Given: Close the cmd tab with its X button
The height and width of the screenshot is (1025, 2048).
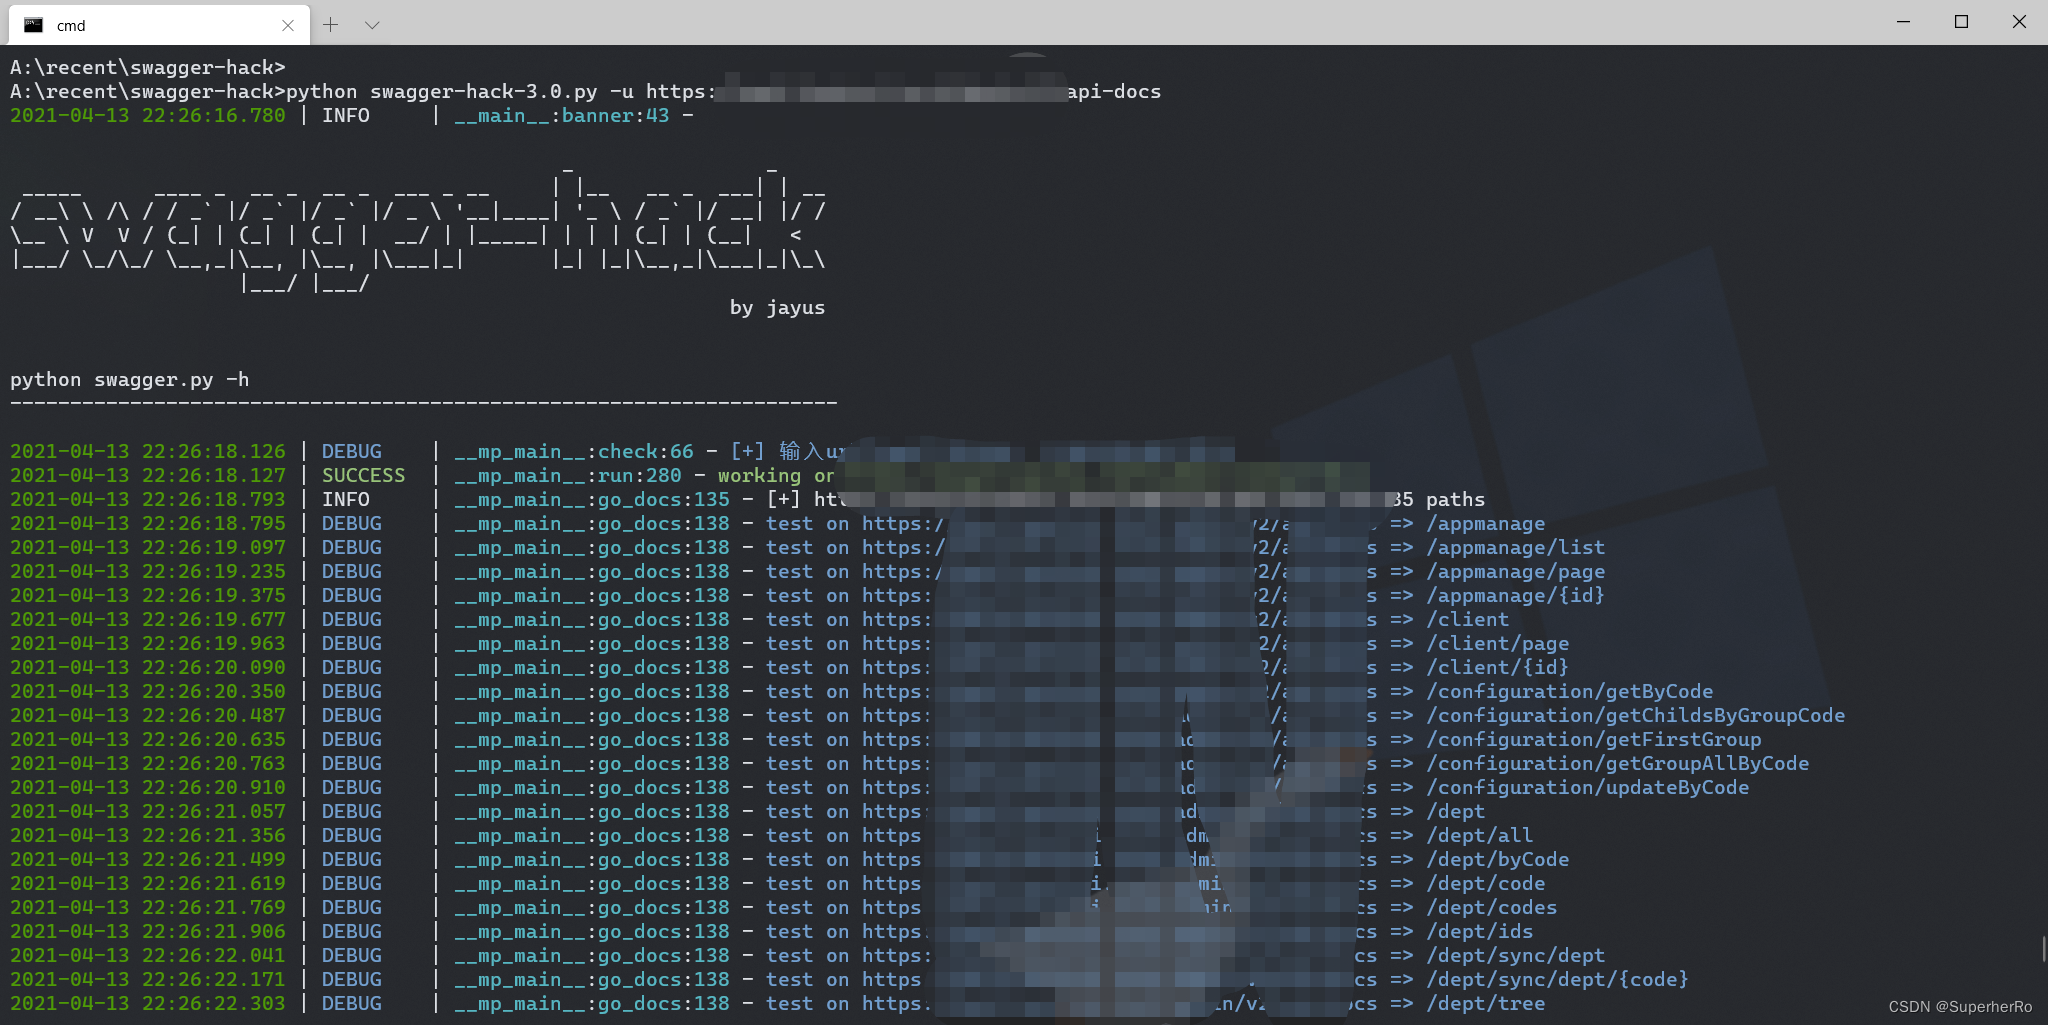Looking at the screenshot, I should 289,24.
